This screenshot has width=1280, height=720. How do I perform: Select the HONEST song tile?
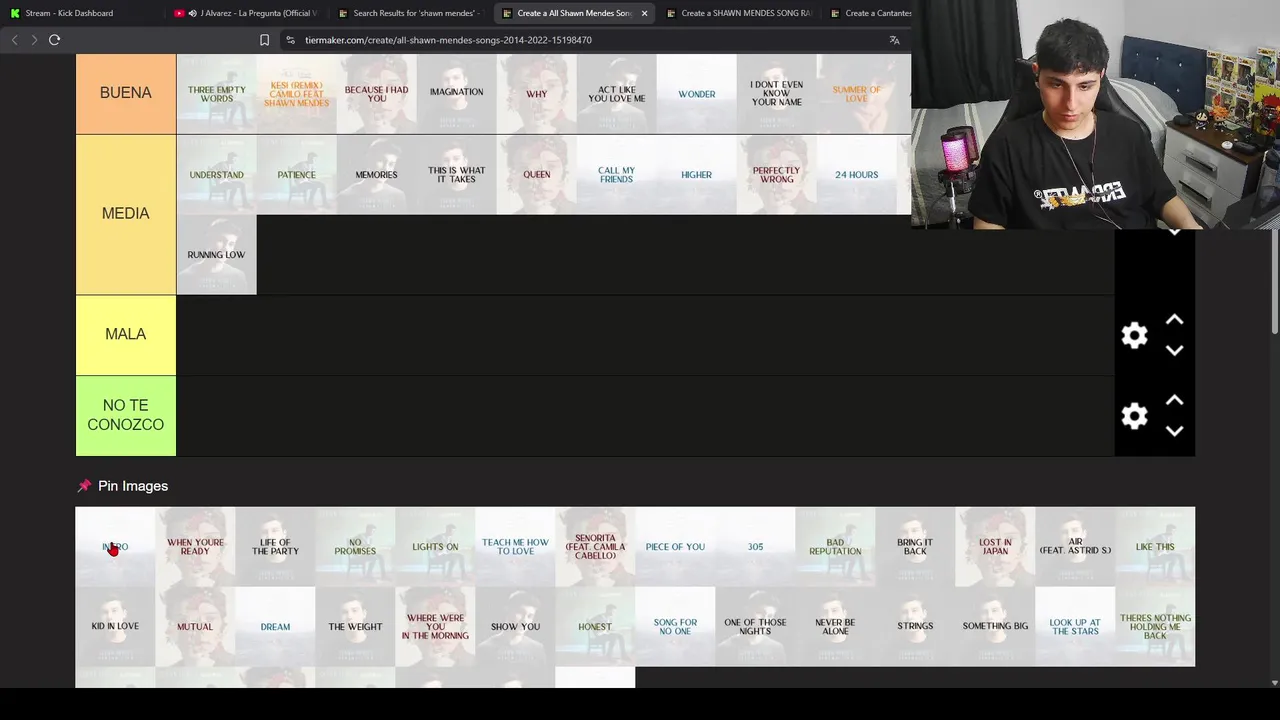[595, 627]
